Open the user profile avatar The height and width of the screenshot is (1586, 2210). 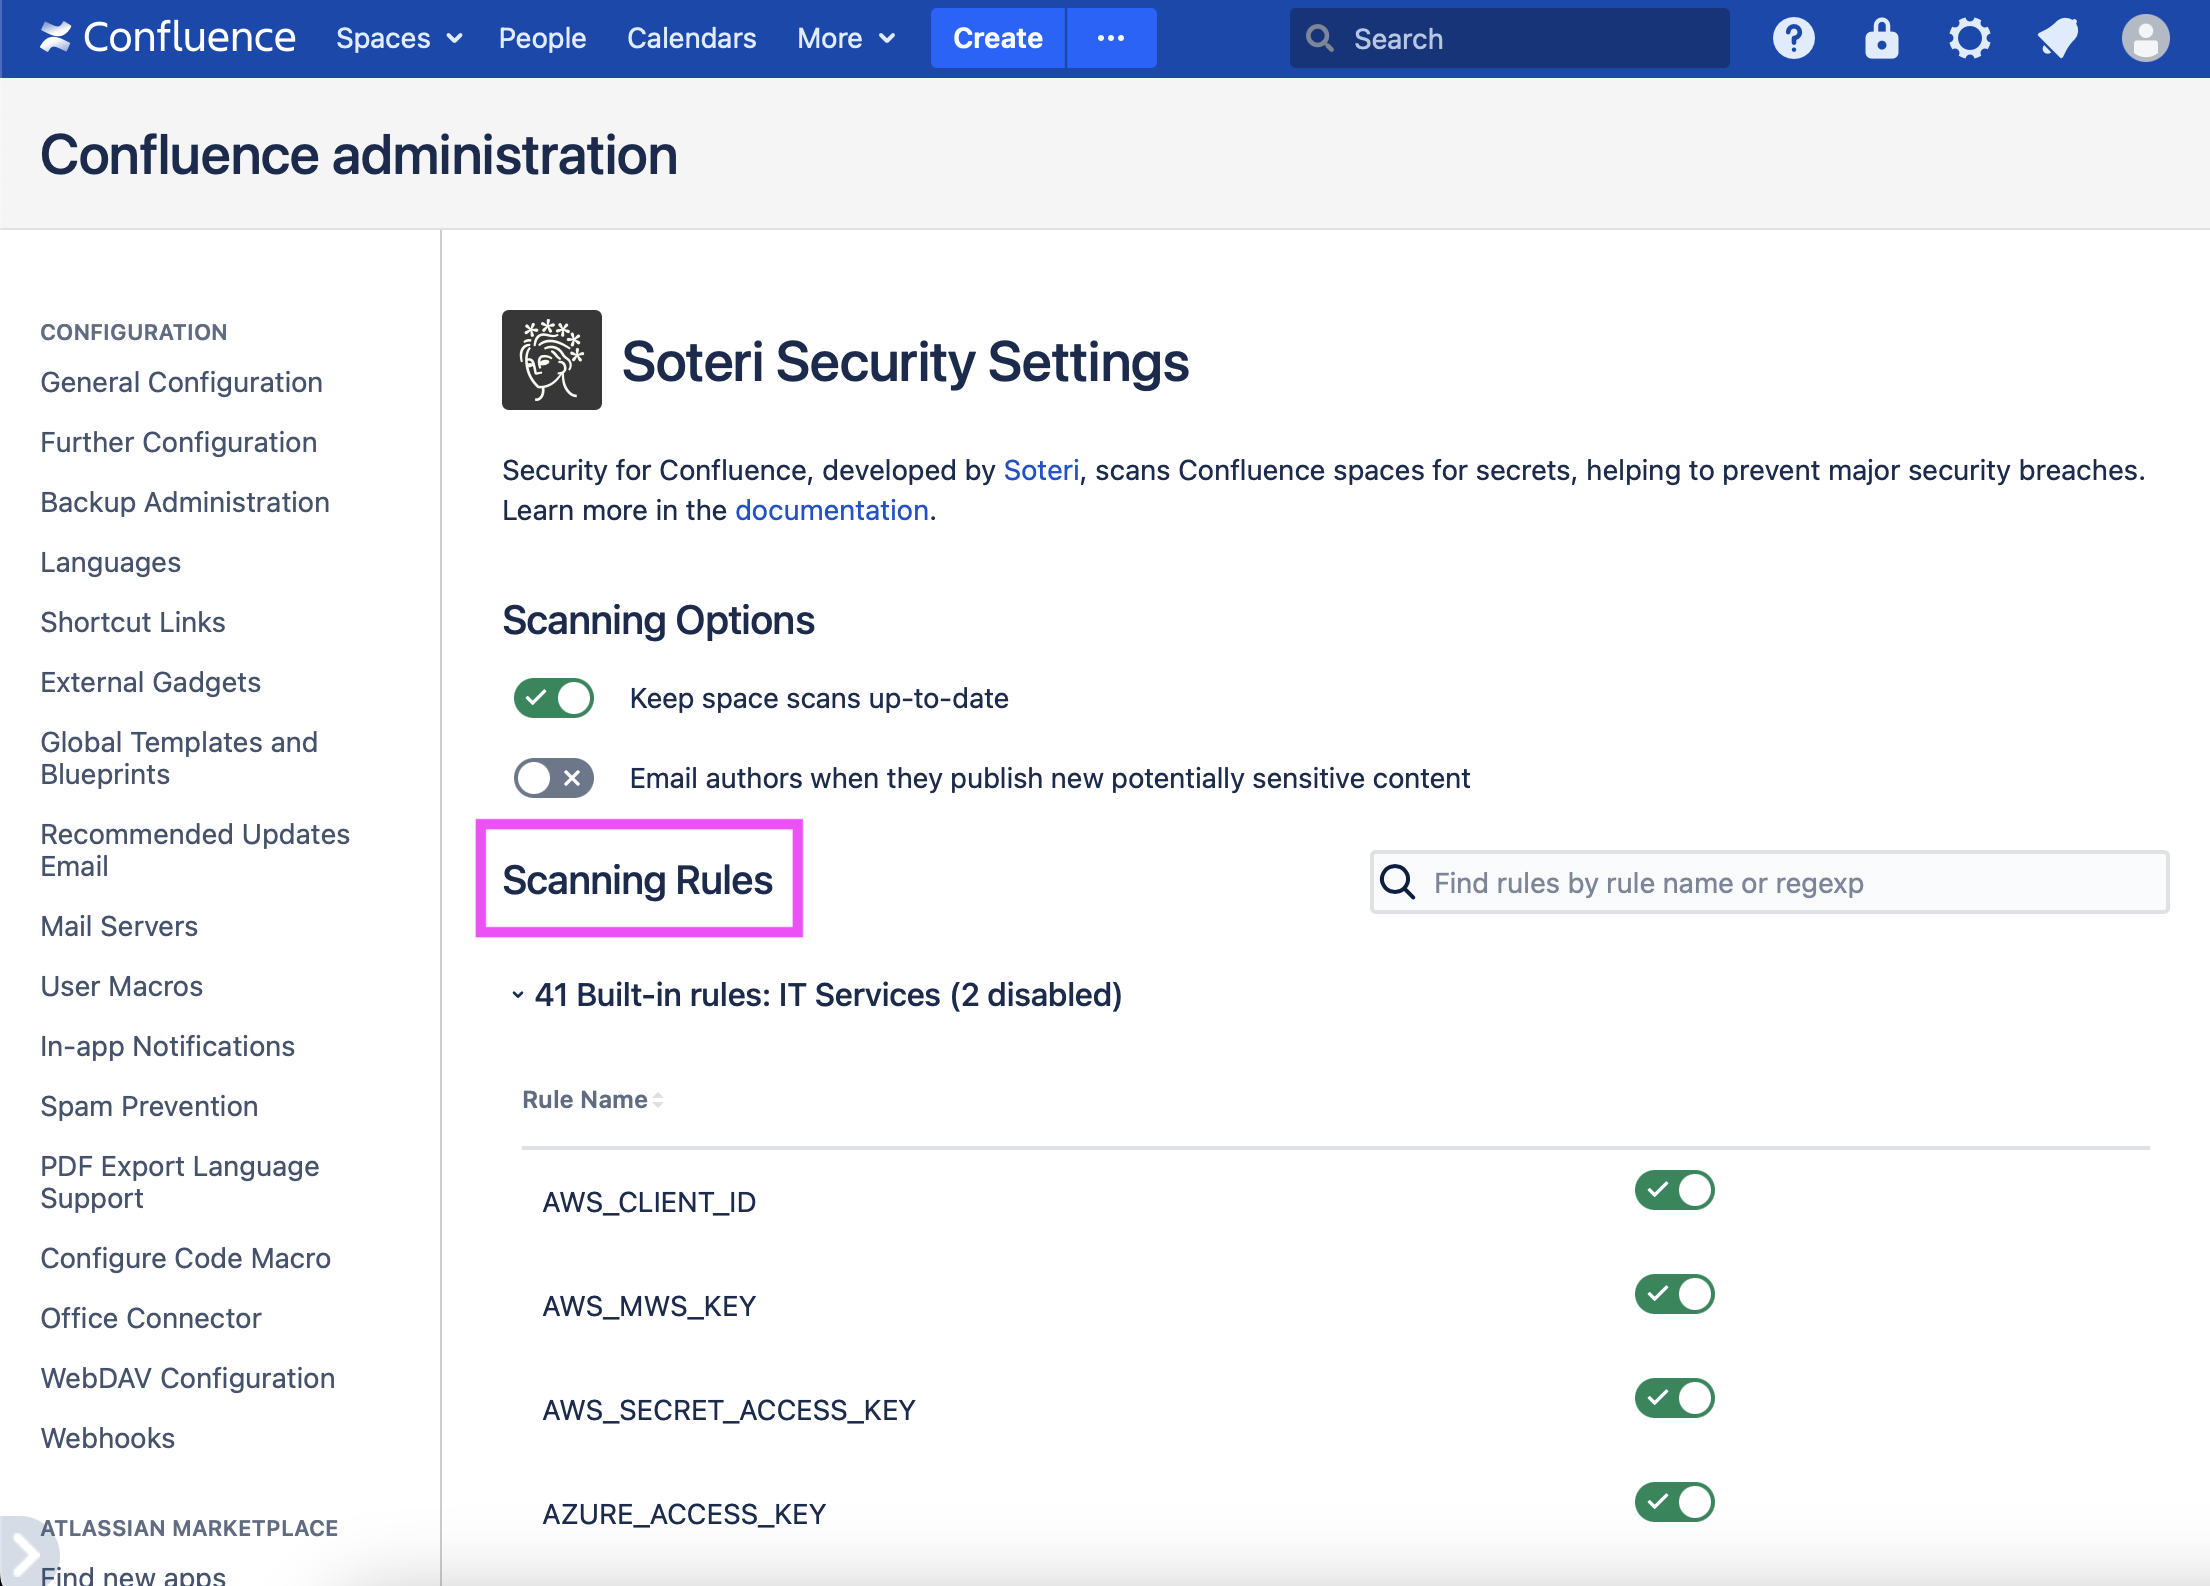click(2145, 38)
